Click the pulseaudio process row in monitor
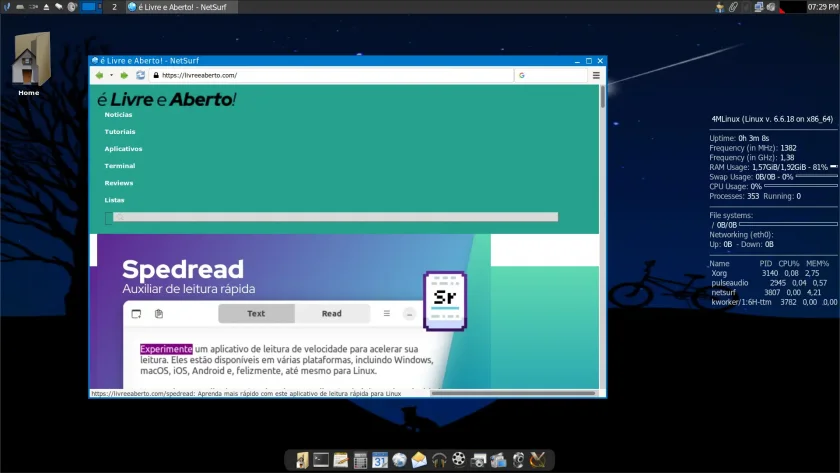Screen dimensions: 840x473 pos(769,283)
